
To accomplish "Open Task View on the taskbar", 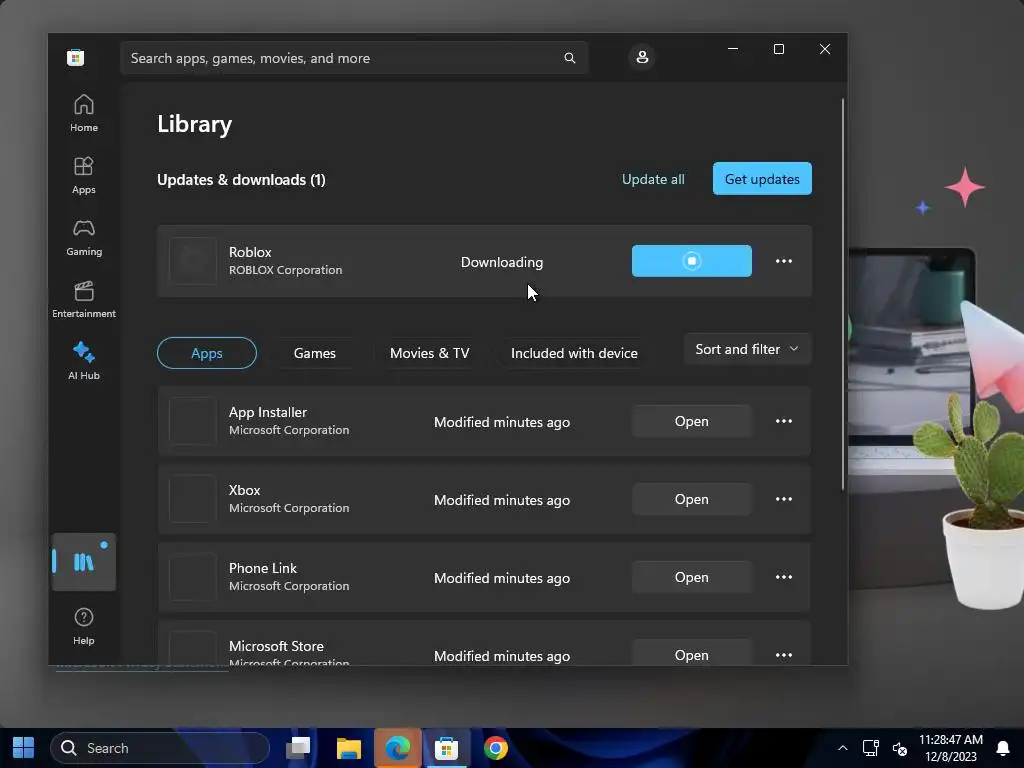I will click(298, 748).
